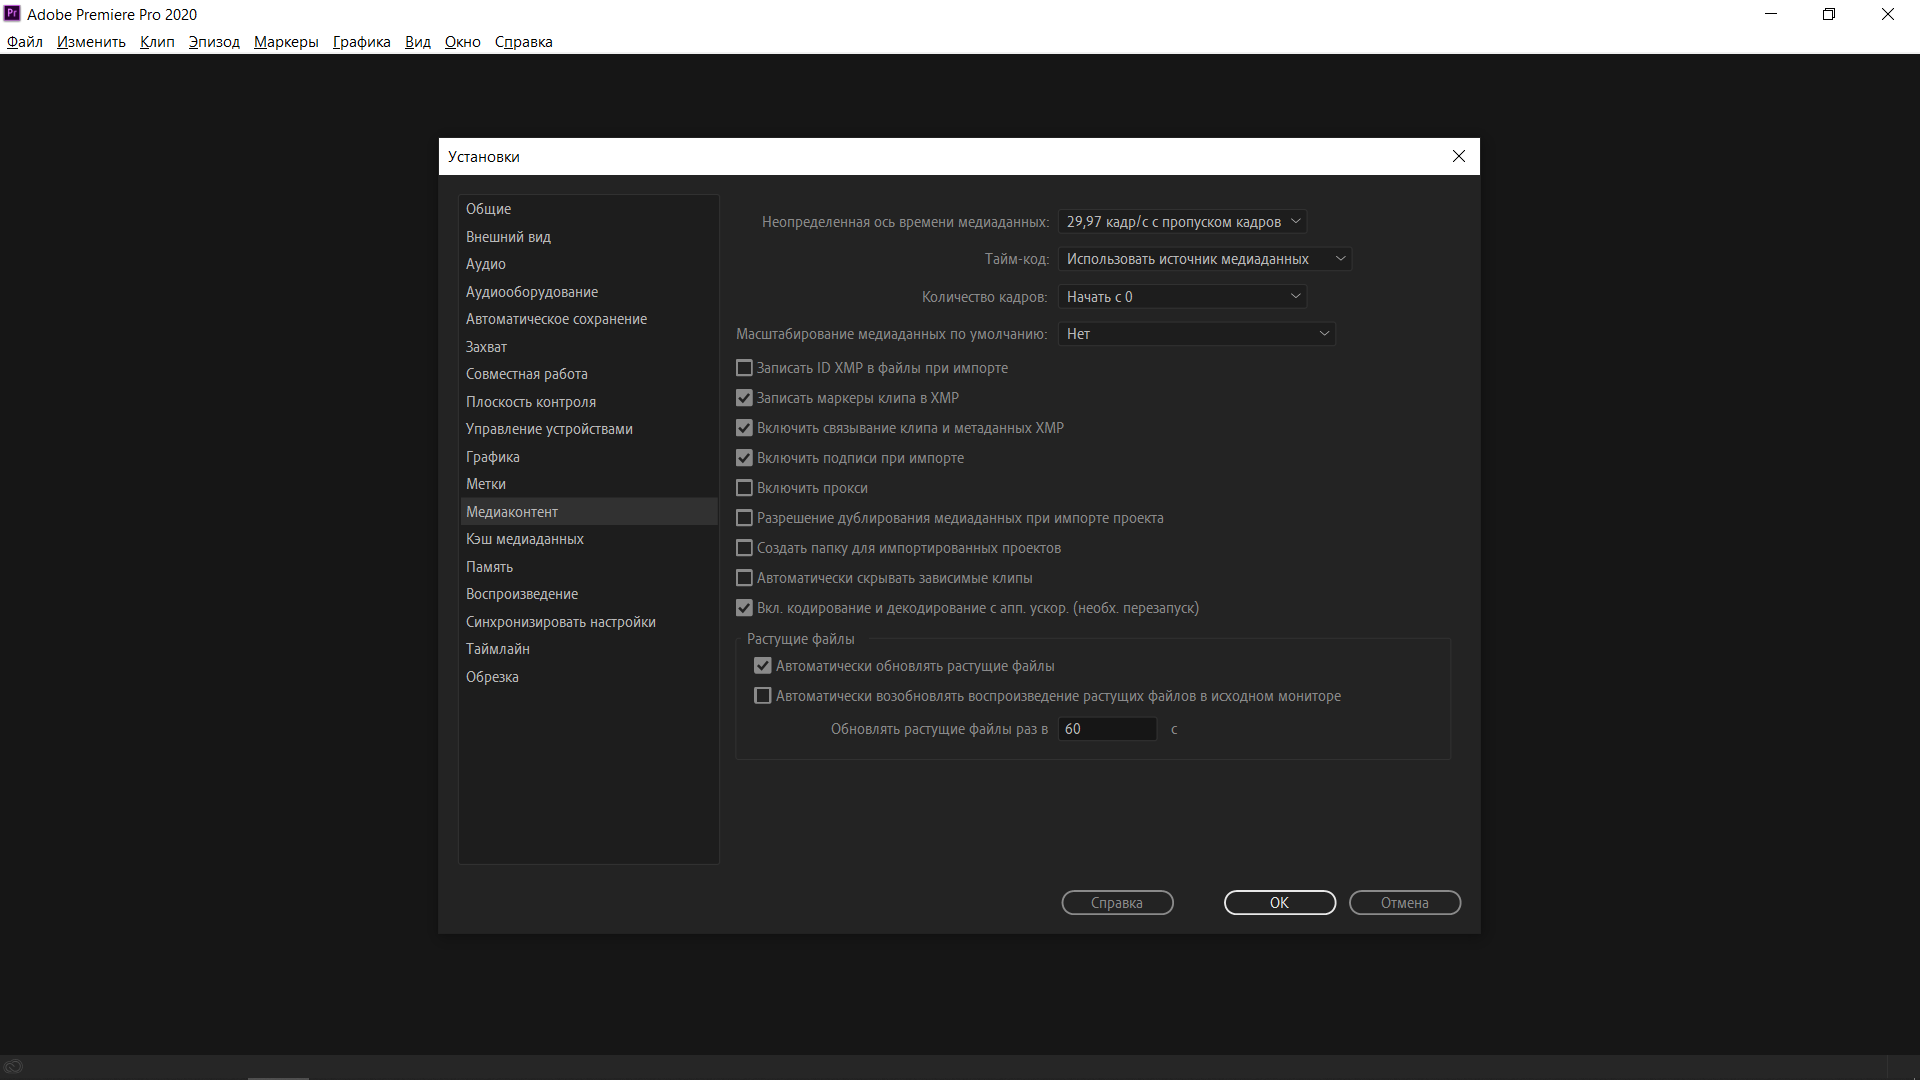Select the Воспроизведение category

[588, 594]
